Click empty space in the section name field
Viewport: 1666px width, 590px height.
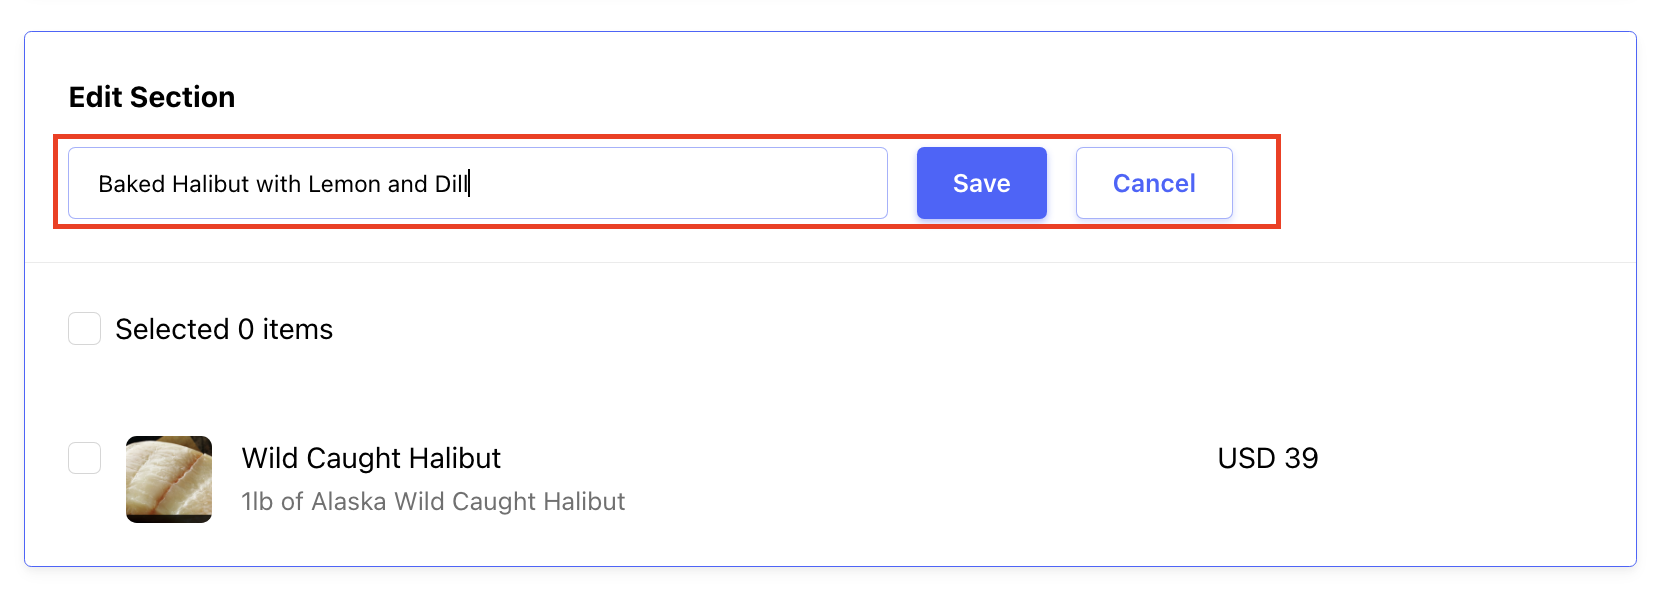pos(680,183)
